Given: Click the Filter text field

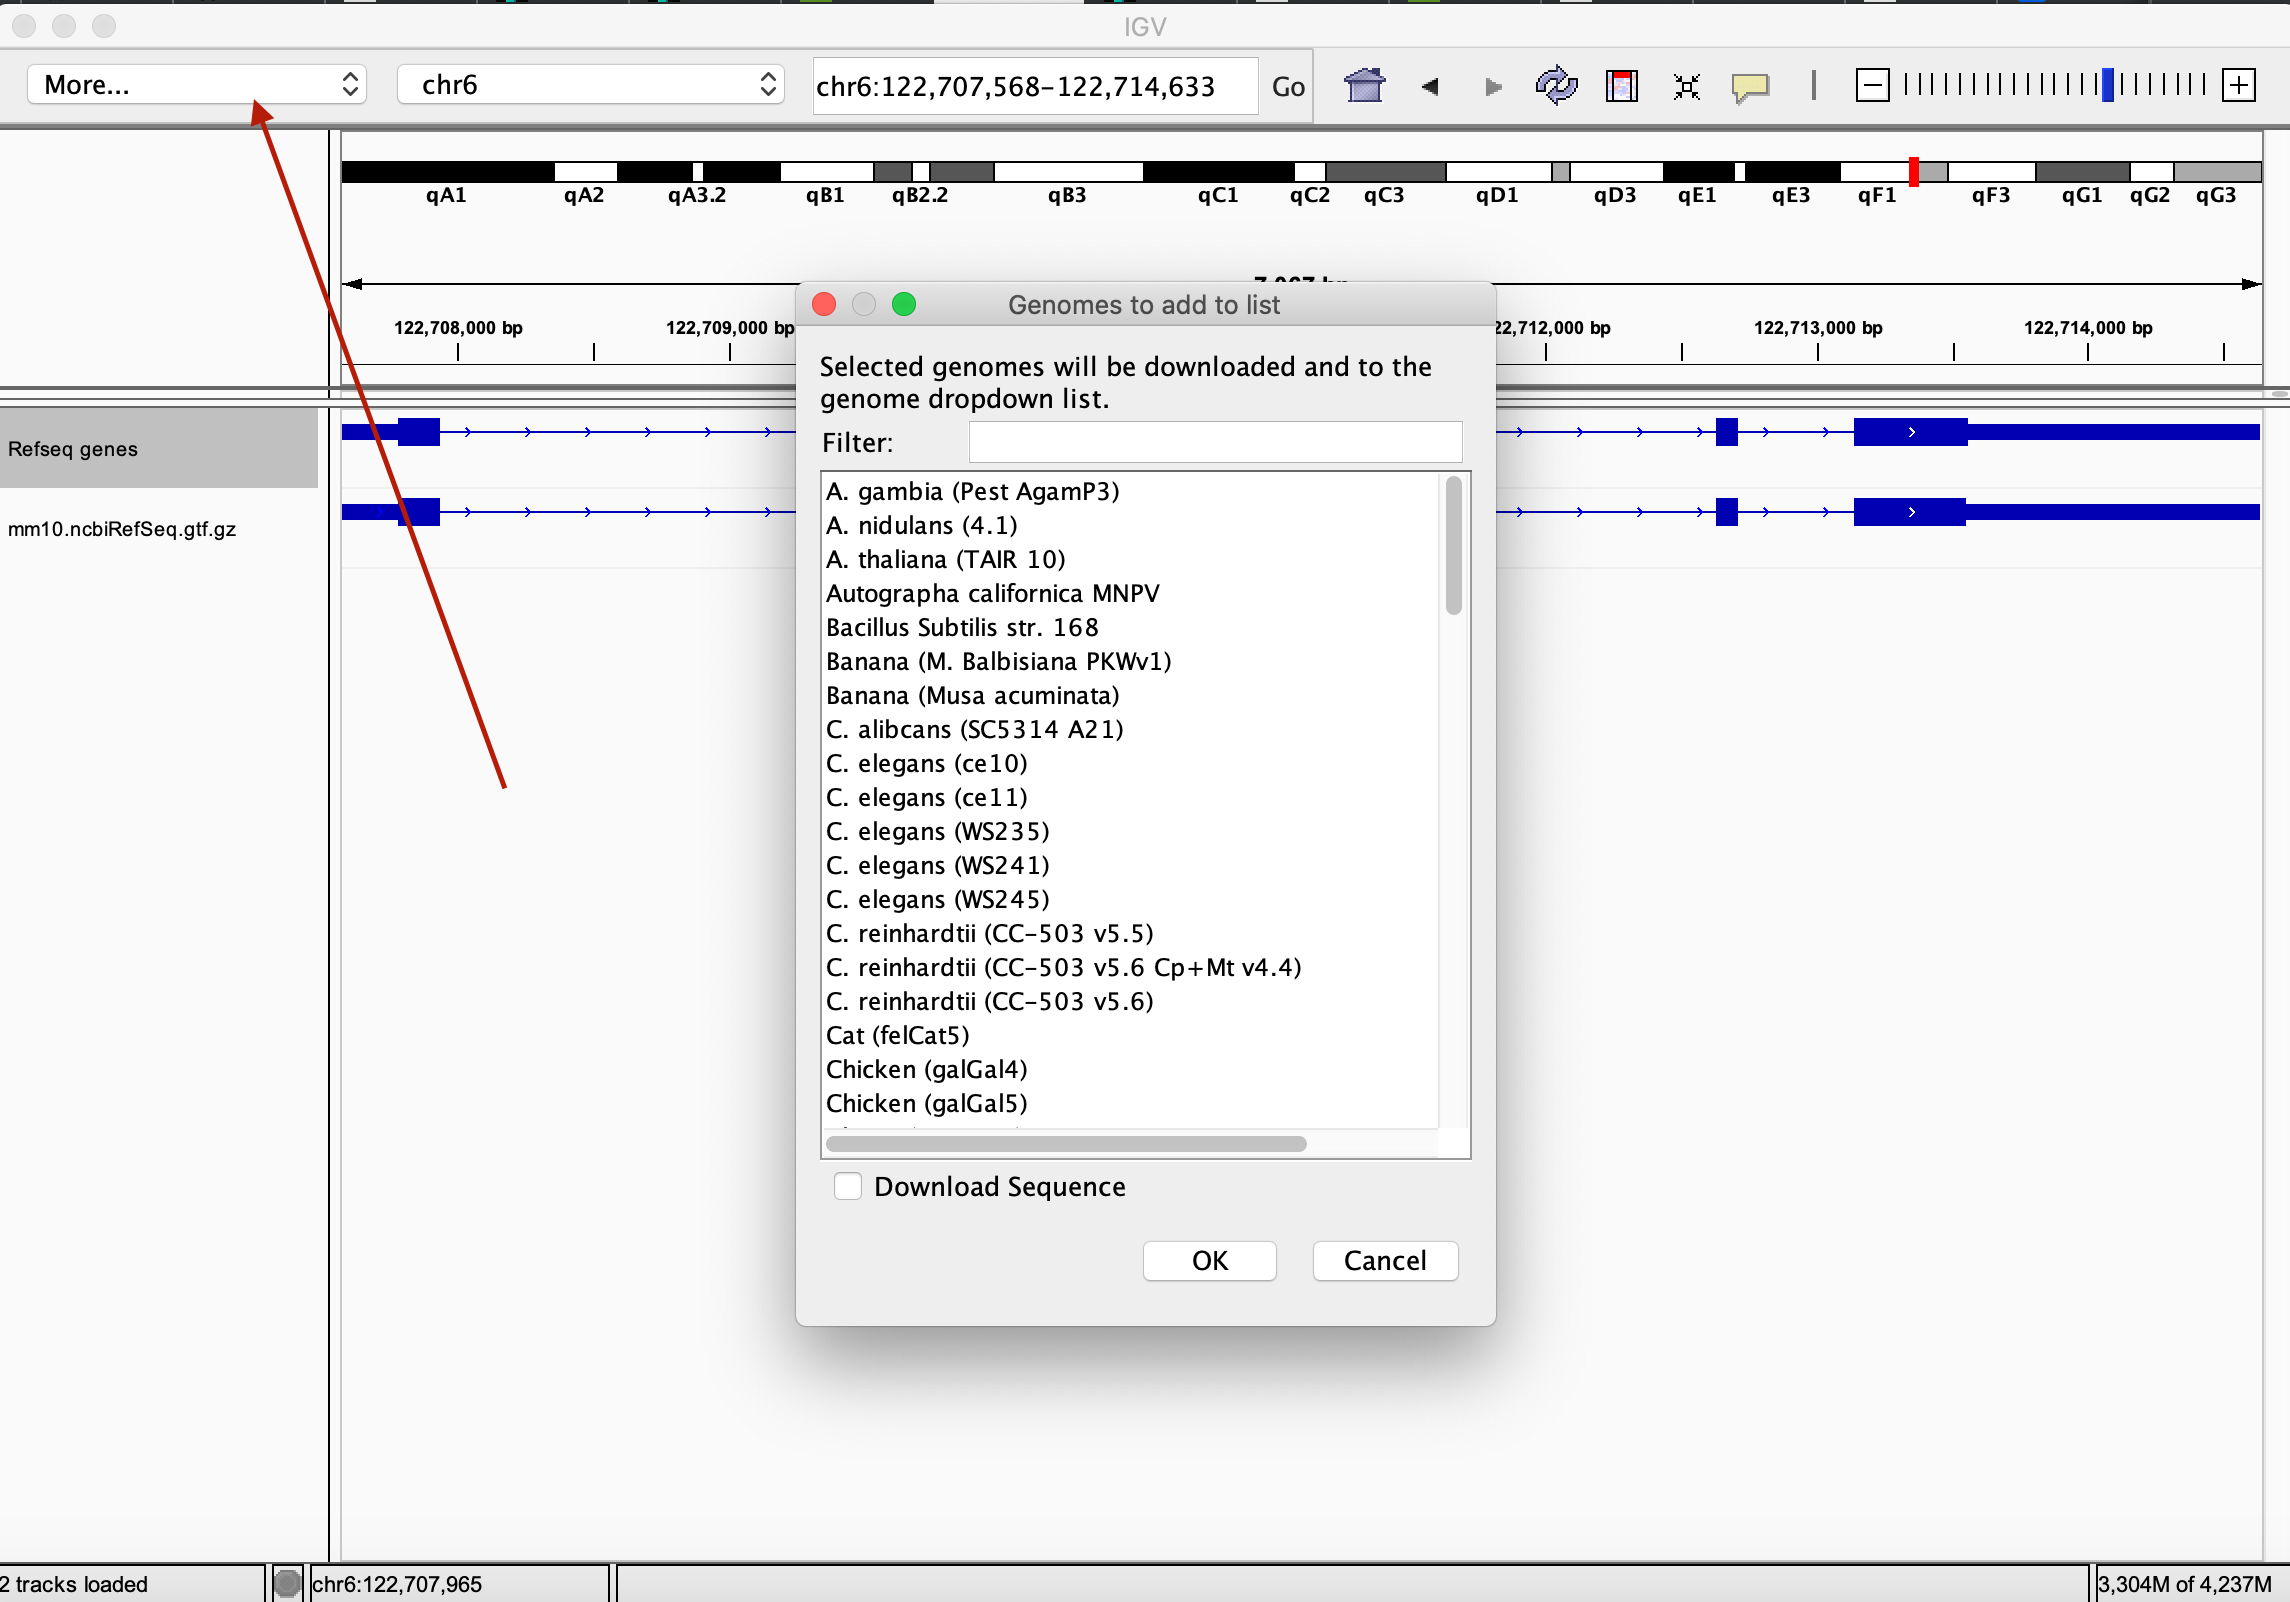Looking at the screenshot, I should (x=1215, y=442).
